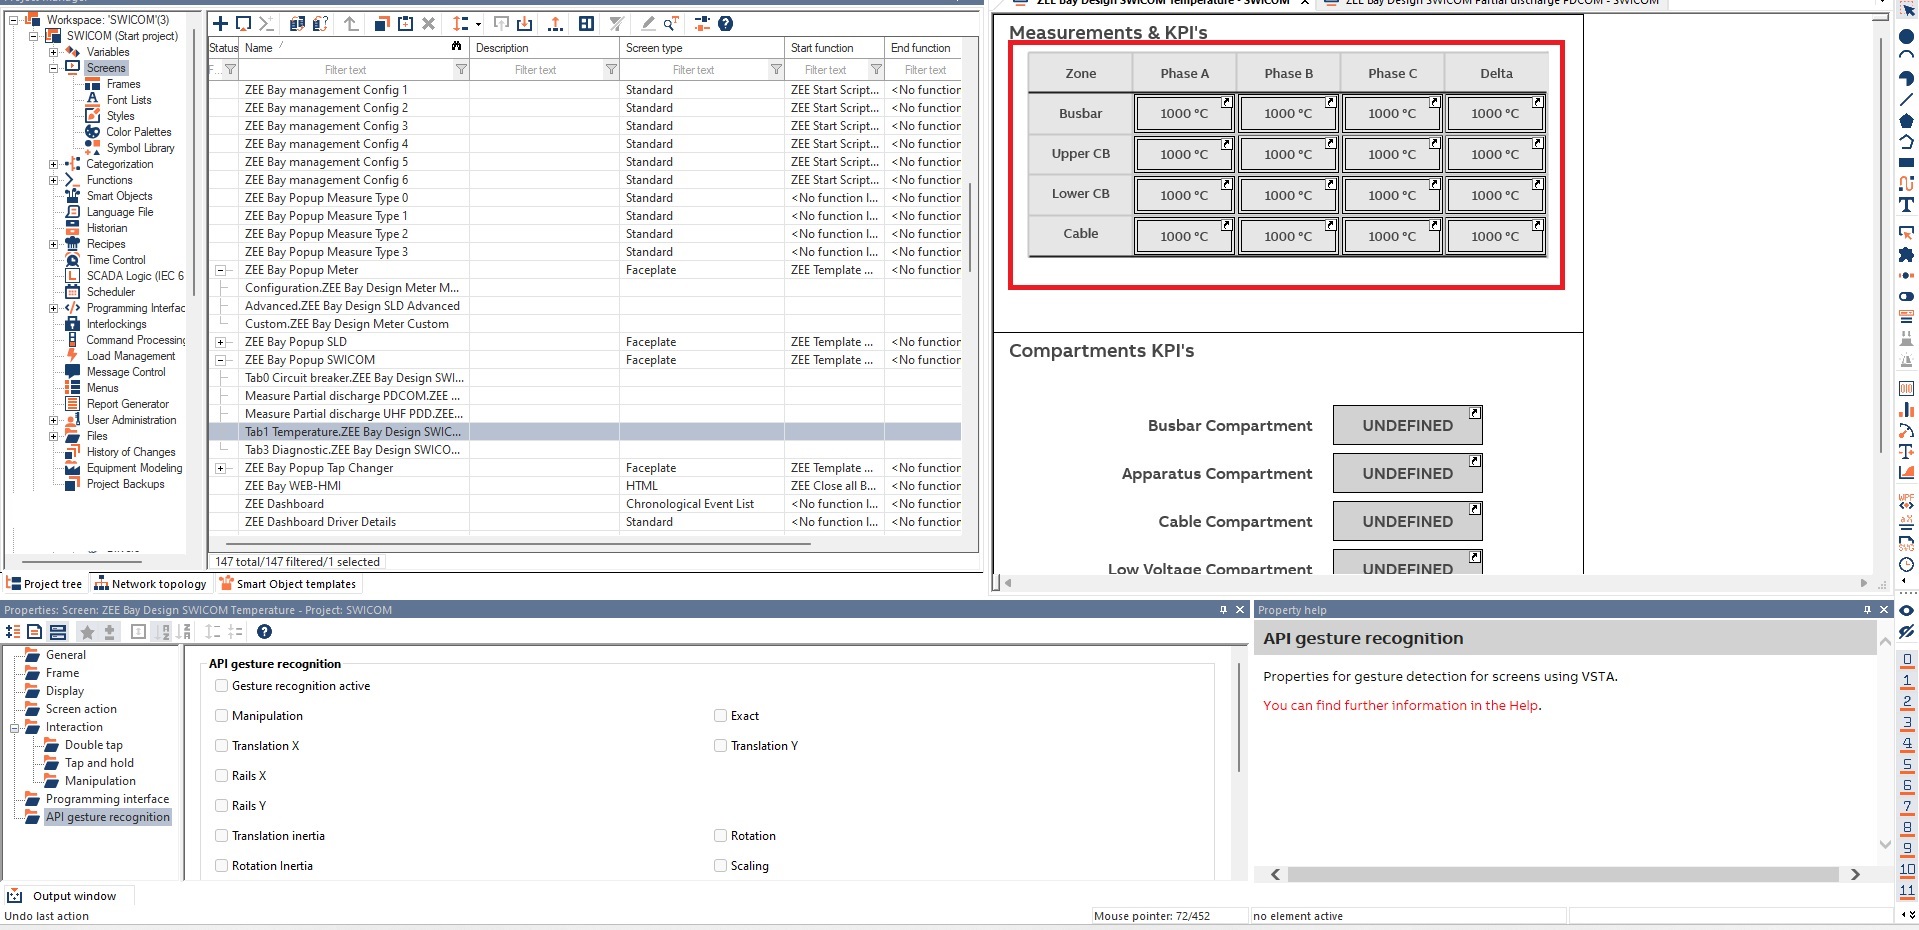The image size is (1919, 930).
Task: Select the Tab1 Temperature screen row
Action: pyautogui.click(x=585, y=432)
